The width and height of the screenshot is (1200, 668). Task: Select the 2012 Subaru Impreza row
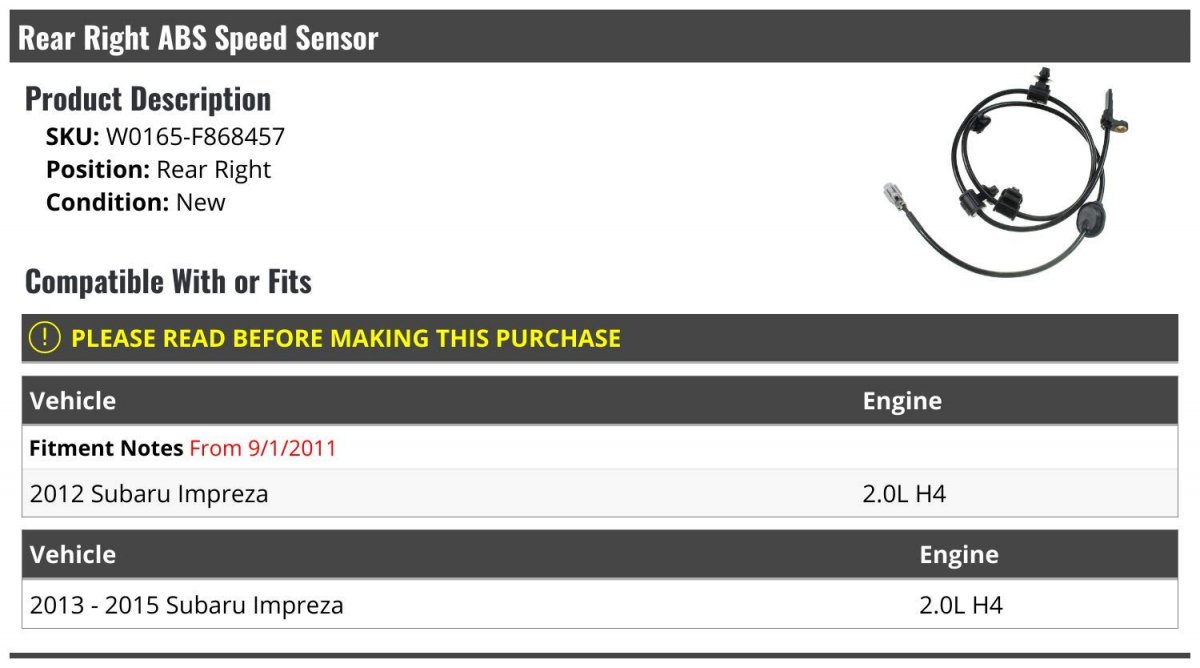click(x=600, y=493)
